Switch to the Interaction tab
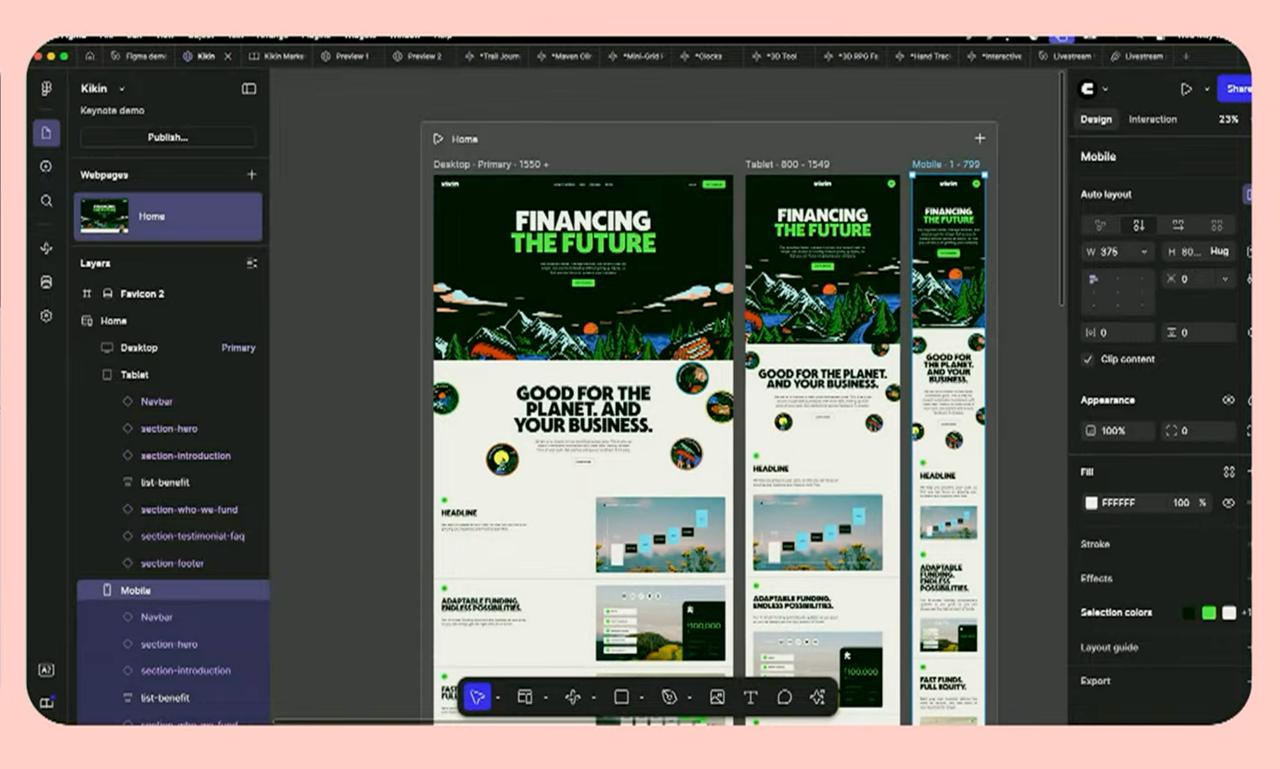The image size is (1280, 769). click(1152, 119)
